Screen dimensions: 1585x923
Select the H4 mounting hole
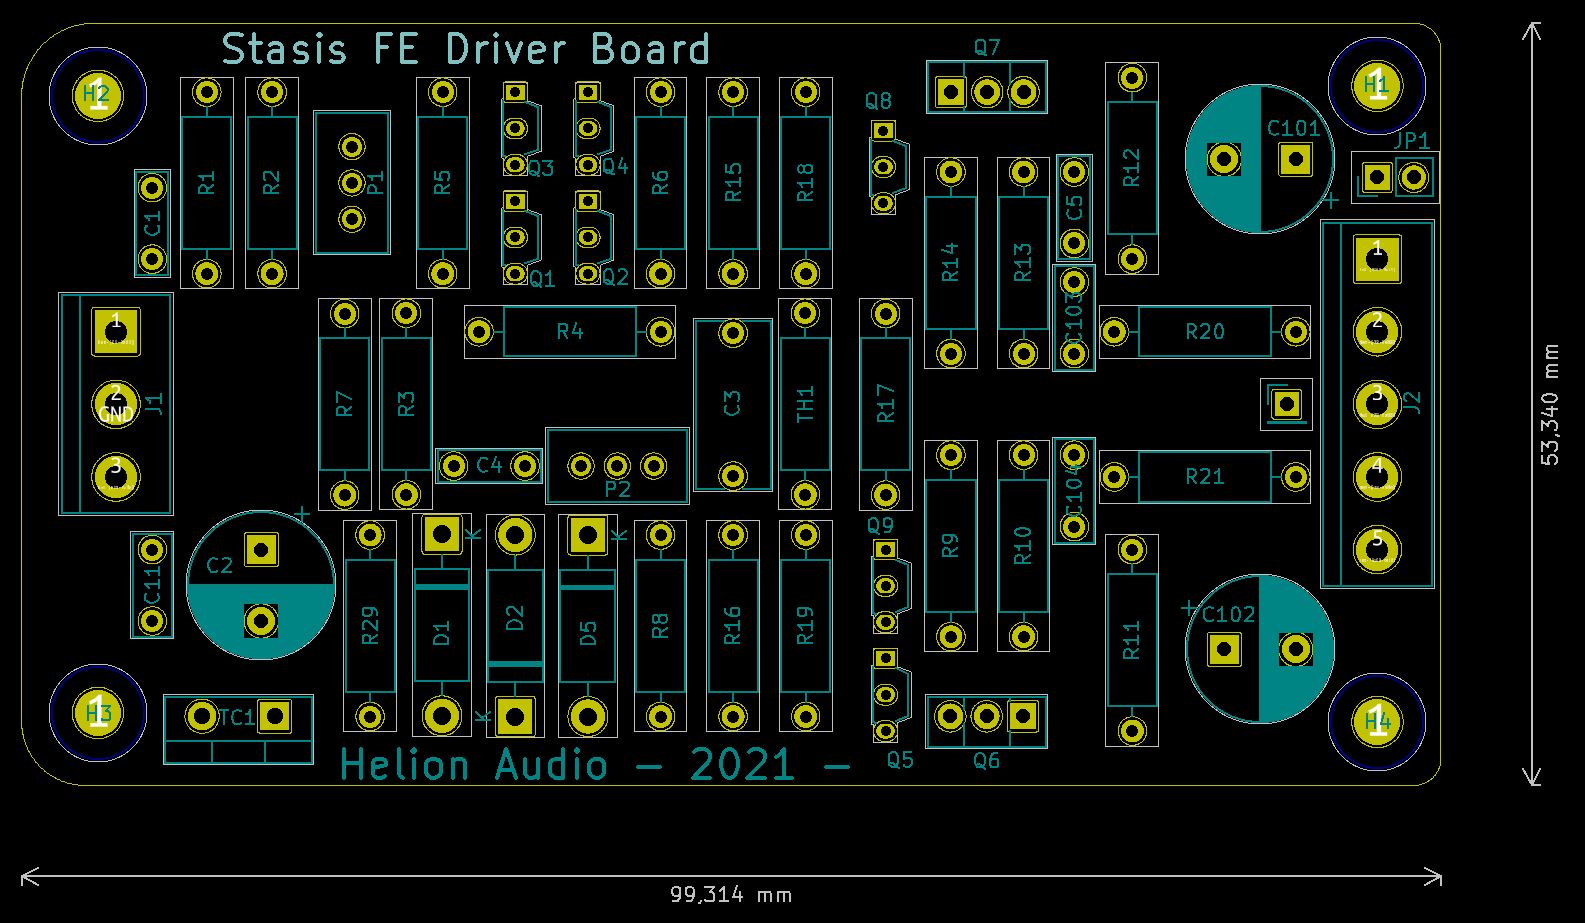point(1377,722)
